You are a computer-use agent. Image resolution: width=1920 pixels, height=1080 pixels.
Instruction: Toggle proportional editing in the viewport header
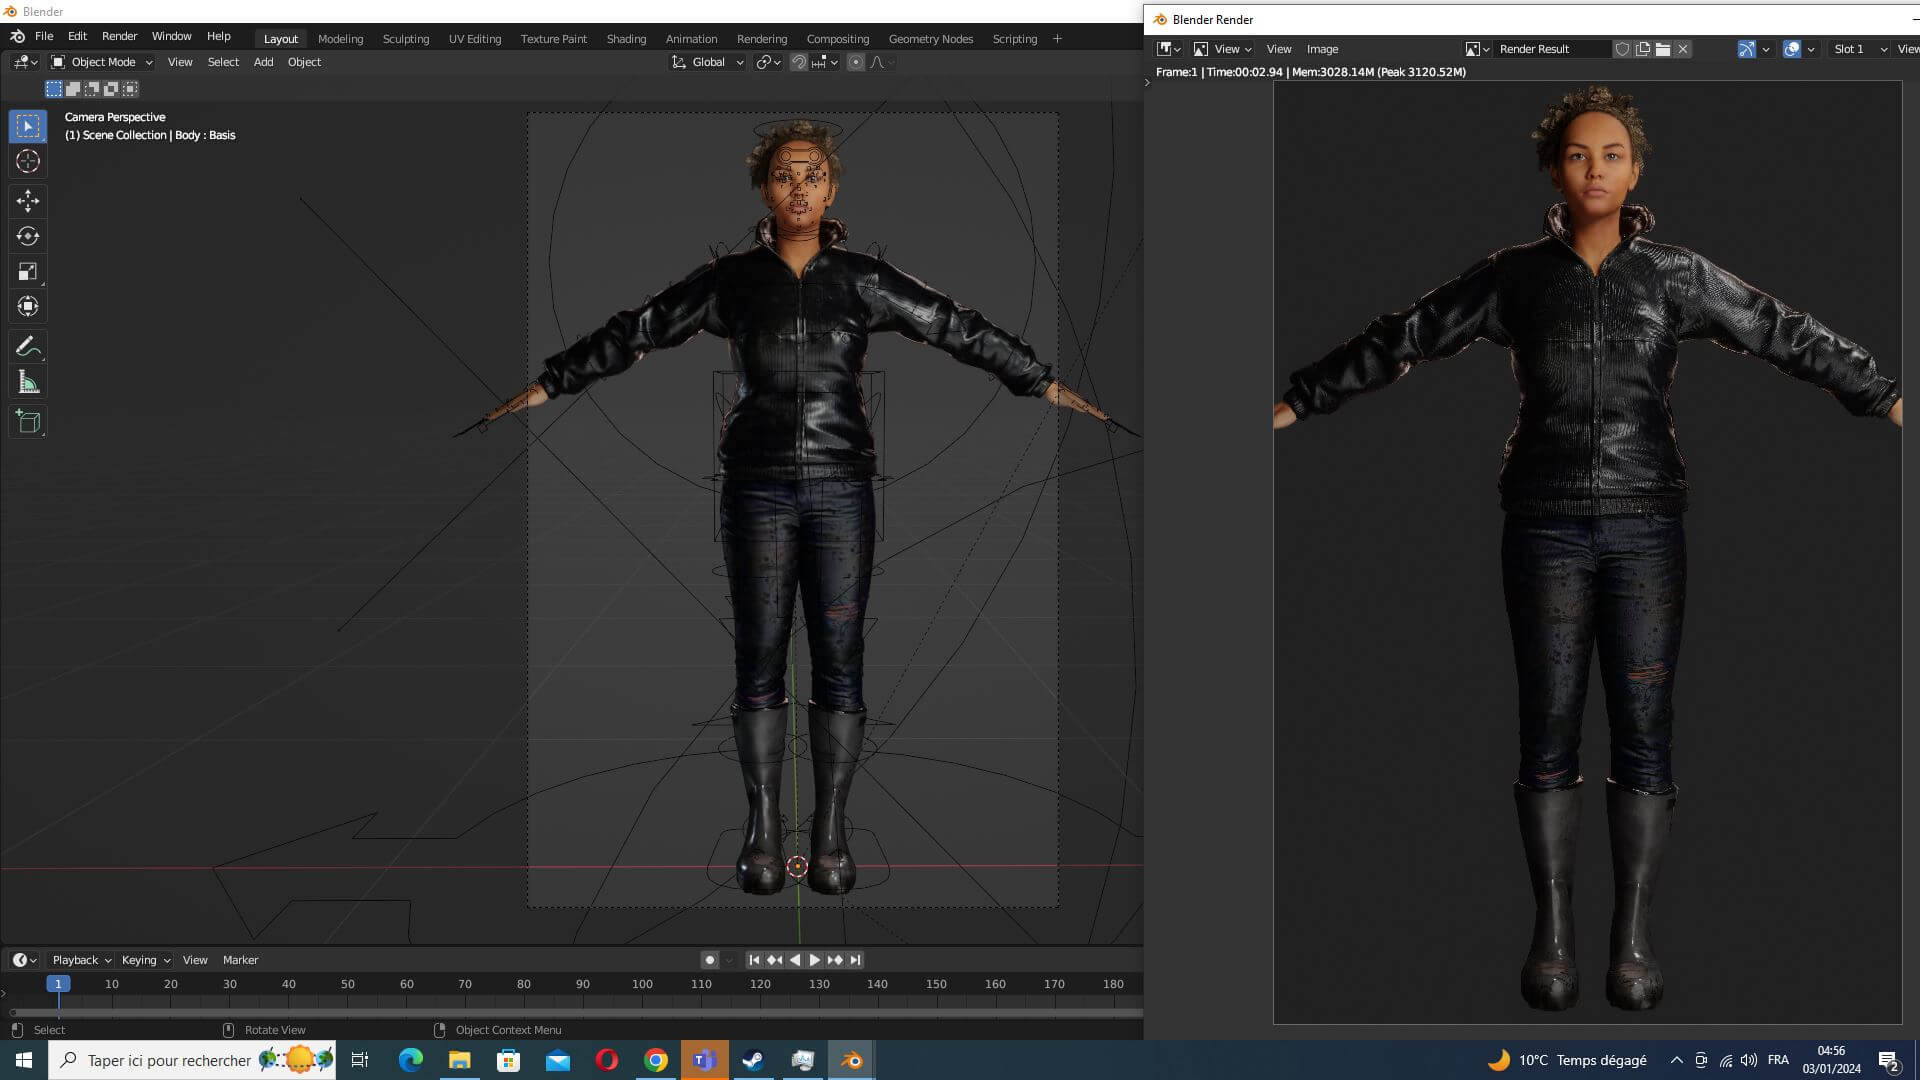(x=856, y=62)
